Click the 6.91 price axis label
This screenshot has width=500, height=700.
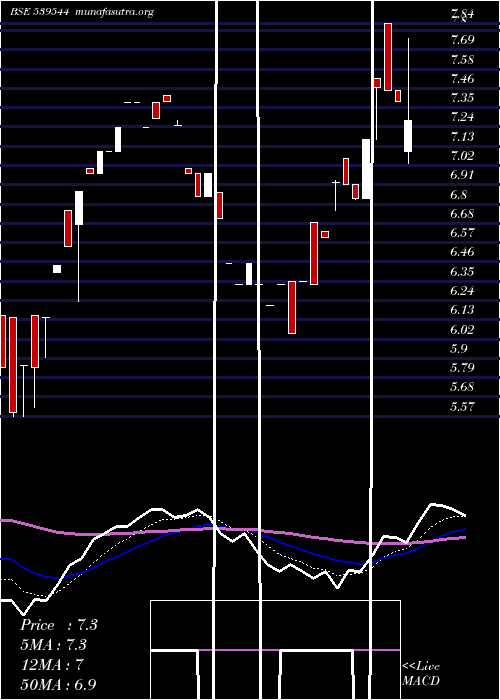point(462,175)
